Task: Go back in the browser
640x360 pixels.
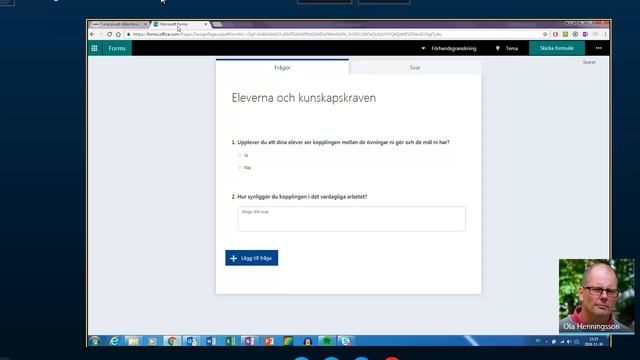Action: coord(93,34)
